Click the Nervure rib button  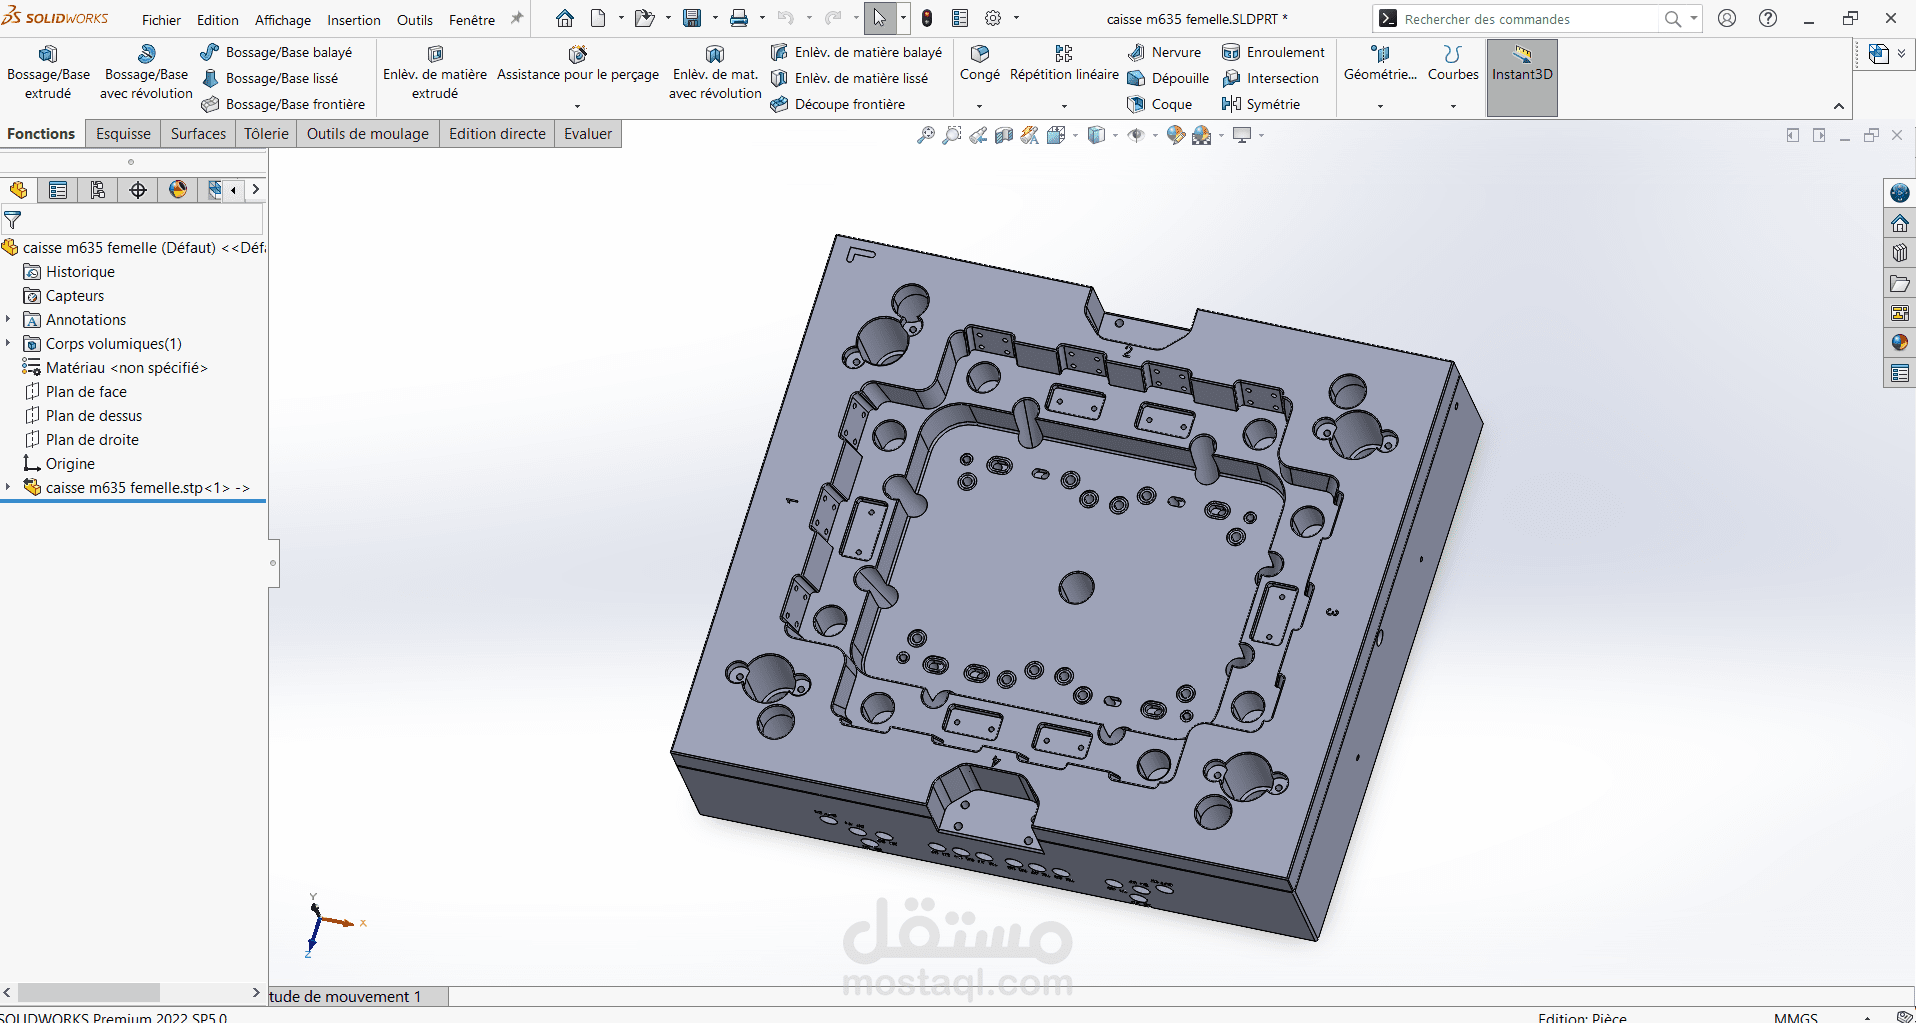[1165, 52]
